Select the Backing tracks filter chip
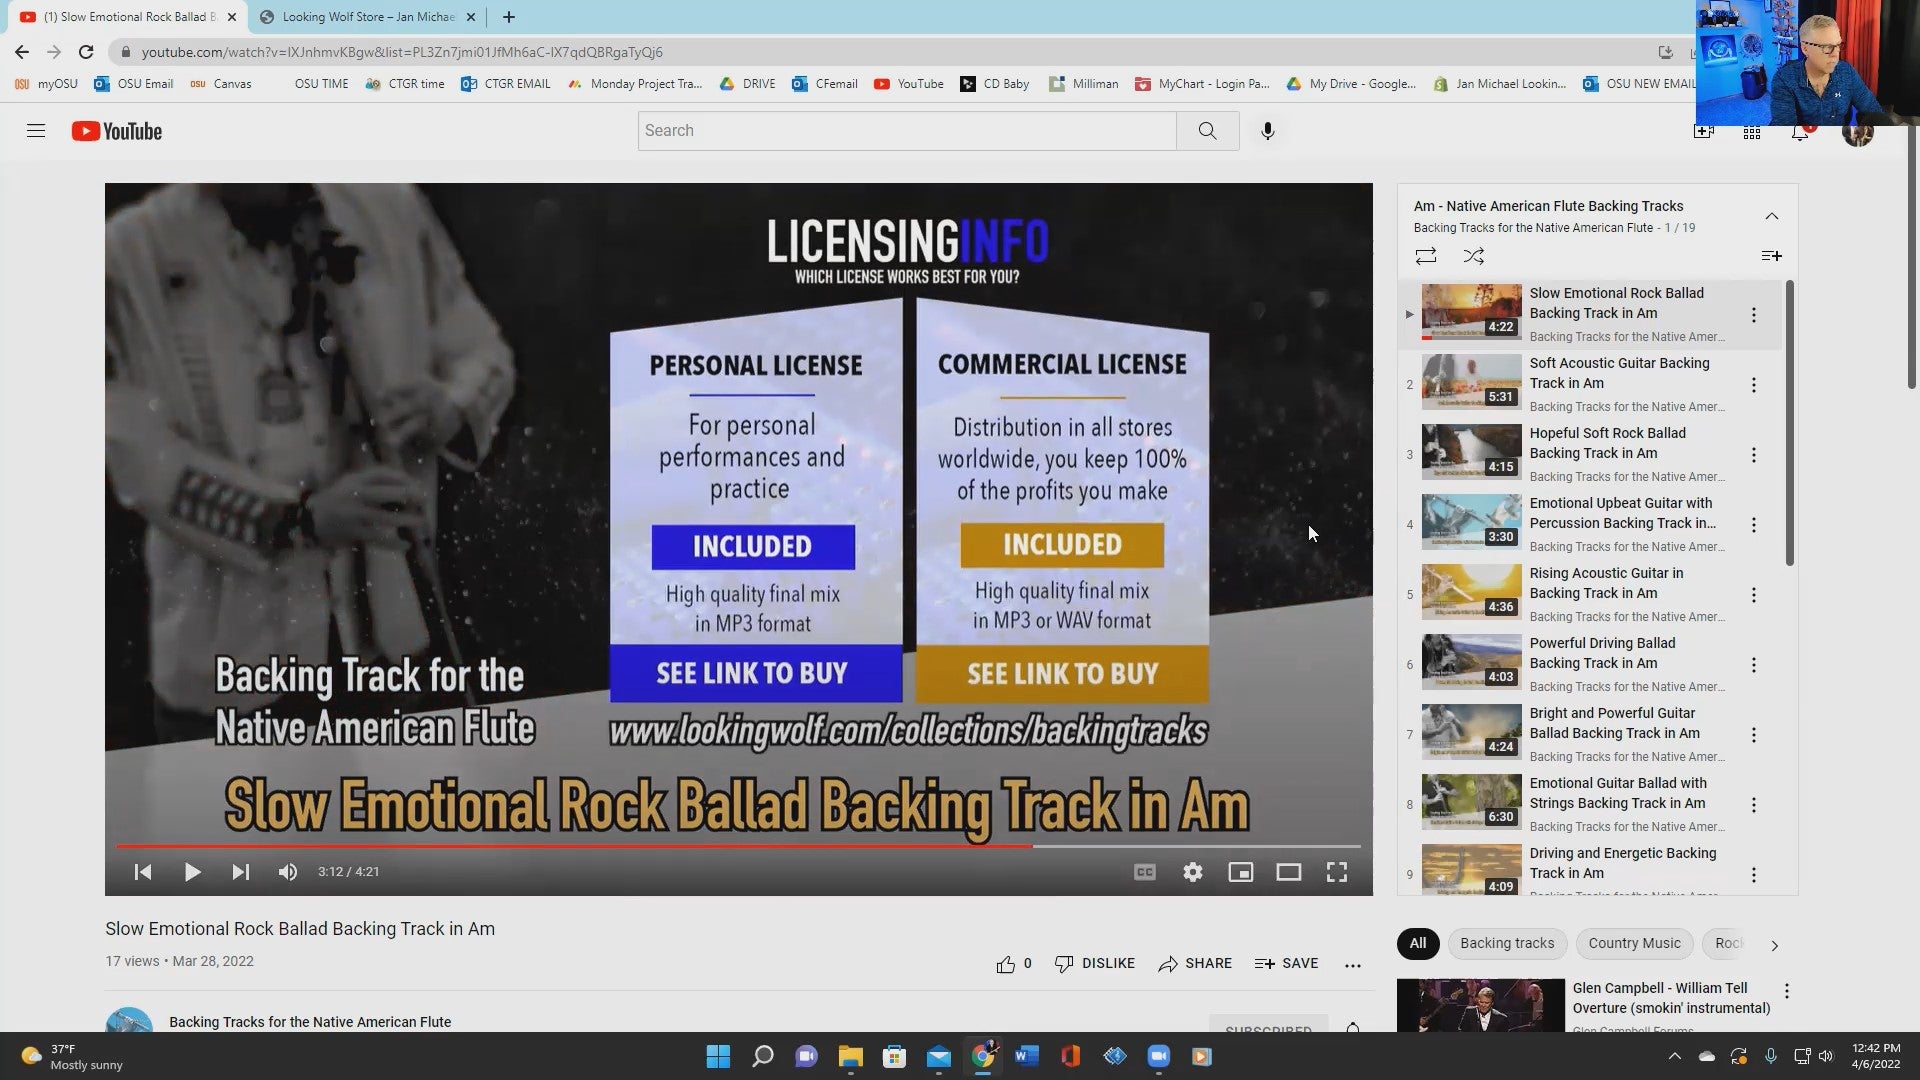1920x1080 pixels. 1506,943
